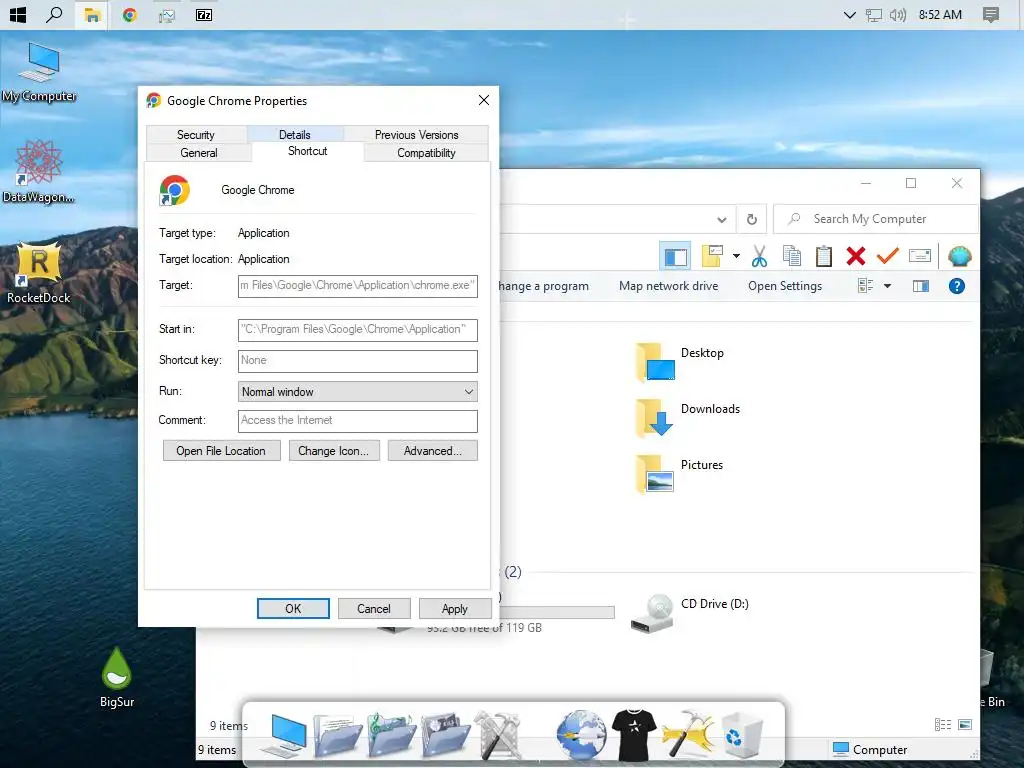Click Map network drive in Explorer
Screen dimensions: 1024x768
tap(668, 286)
